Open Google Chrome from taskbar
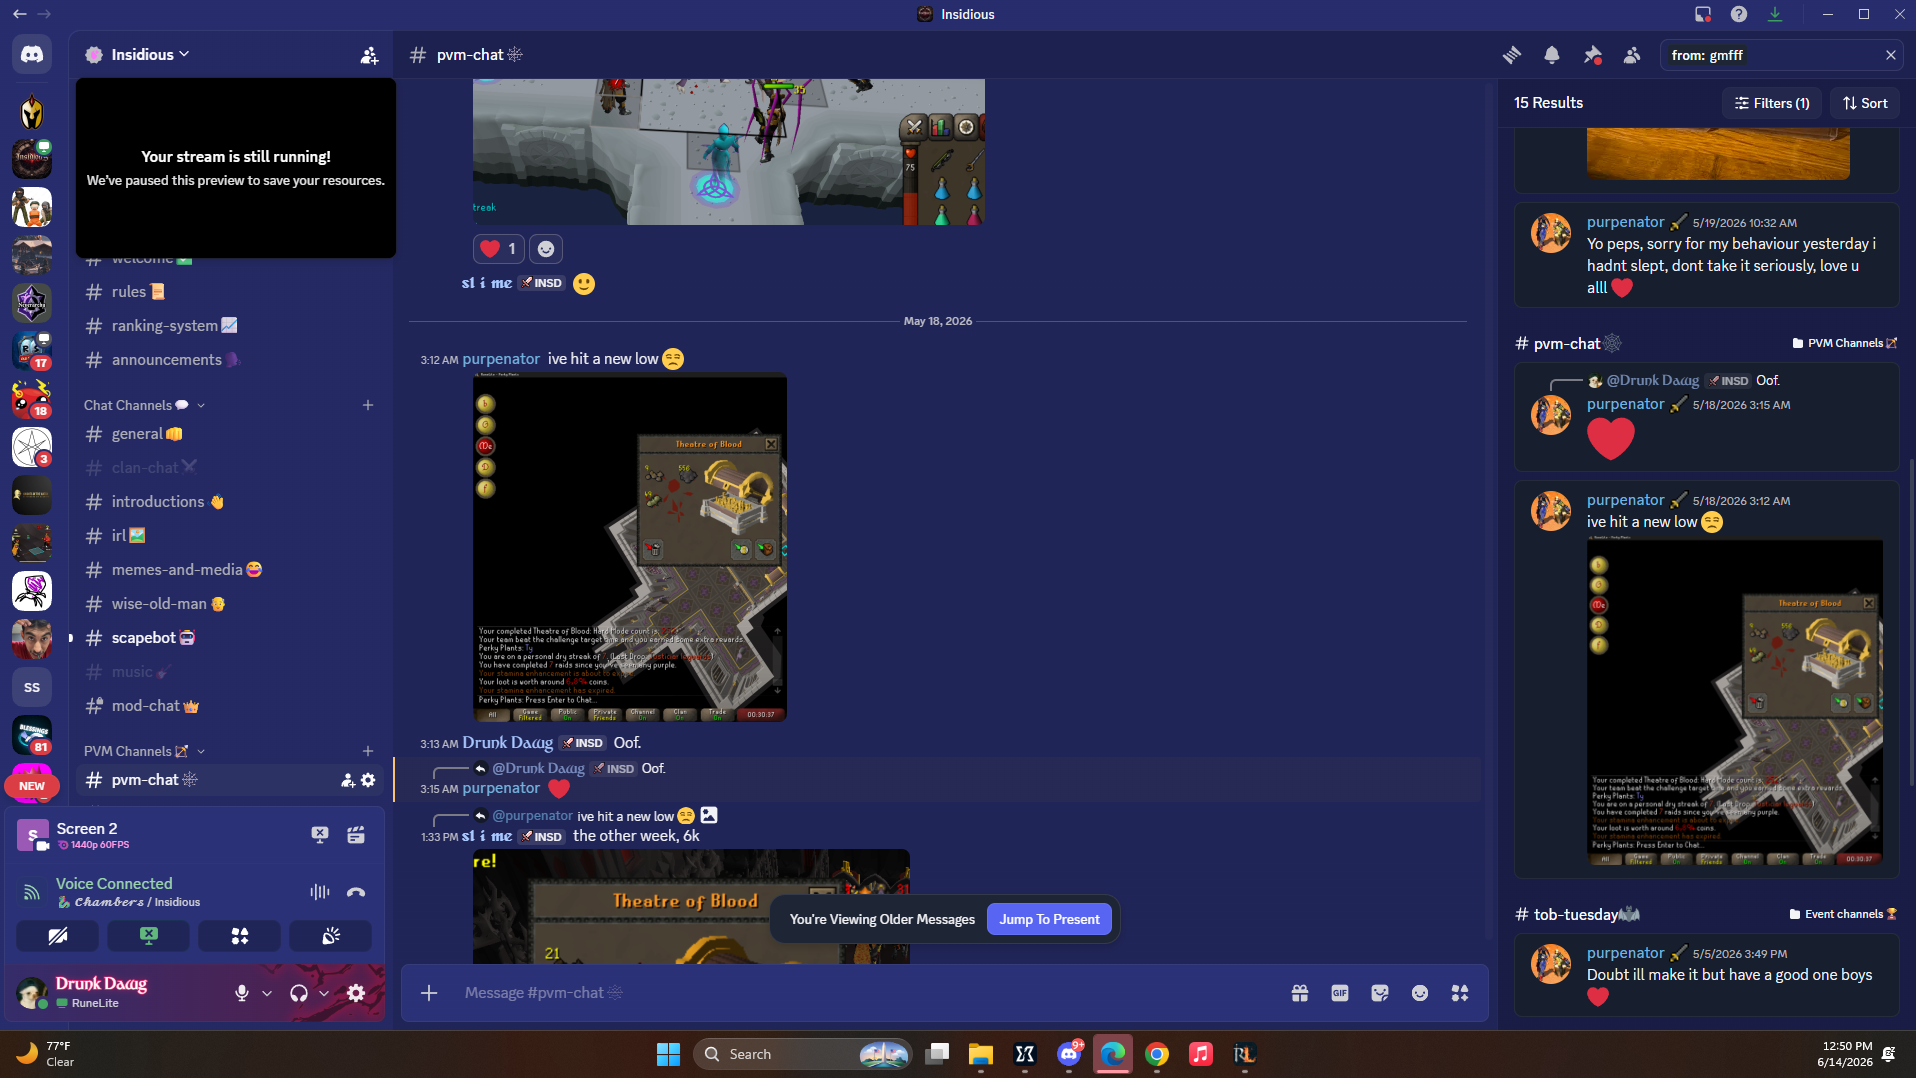The height and width of the screenshot is (1078, 1916). tap(1157, 1054)
